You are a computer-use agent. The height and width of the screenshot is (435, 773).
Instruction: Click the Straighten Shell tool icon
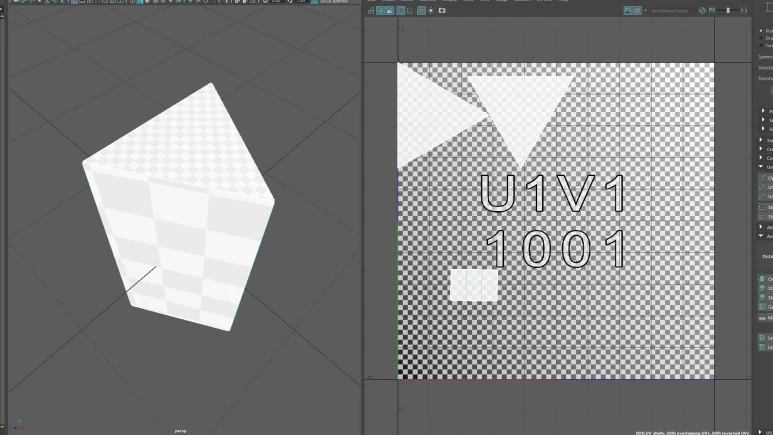click(x=762, y=217)
